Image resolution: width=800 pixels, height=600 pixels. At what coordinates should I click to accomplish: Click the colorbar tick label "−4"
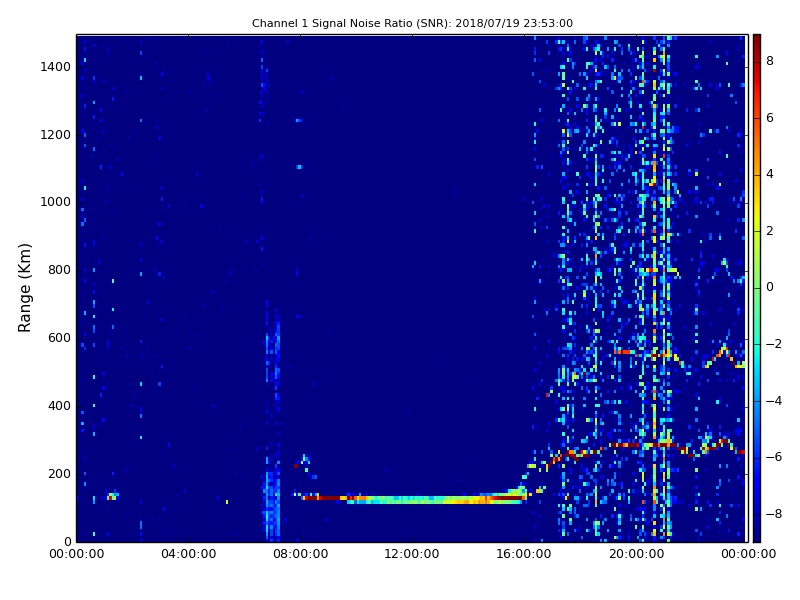point(774,401)
